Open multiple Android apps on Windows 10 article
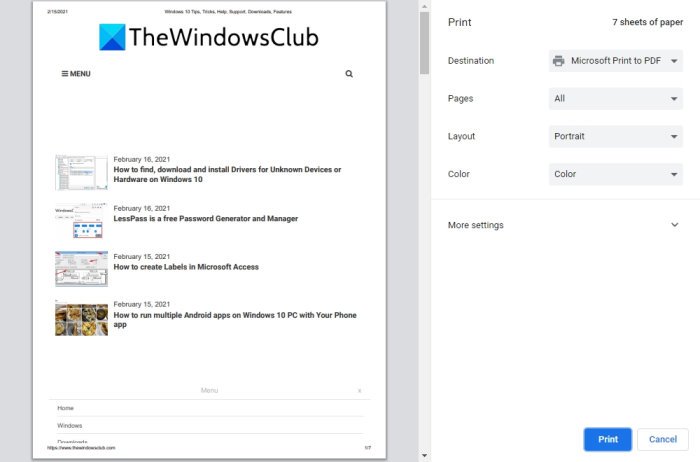 pos(235,320)
